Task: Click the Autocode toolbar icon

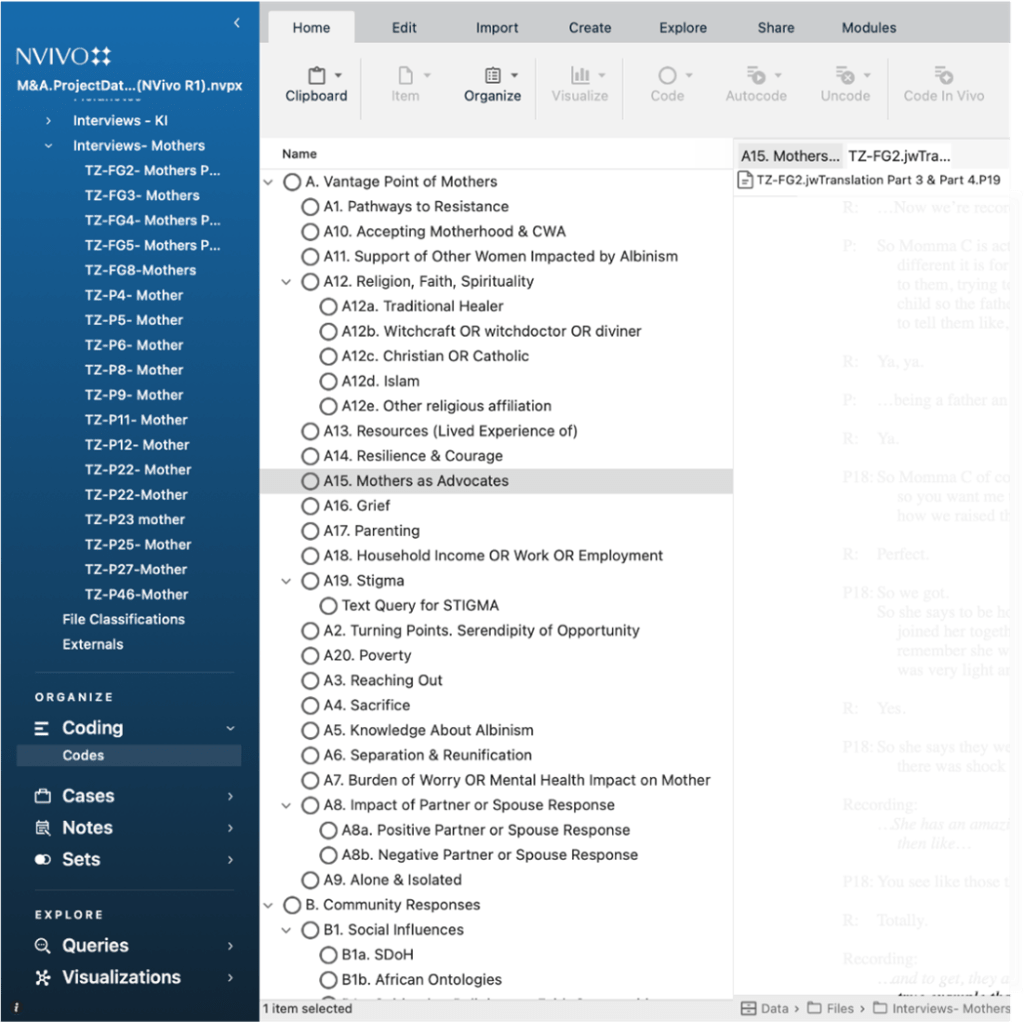Action: coord(757,76)
